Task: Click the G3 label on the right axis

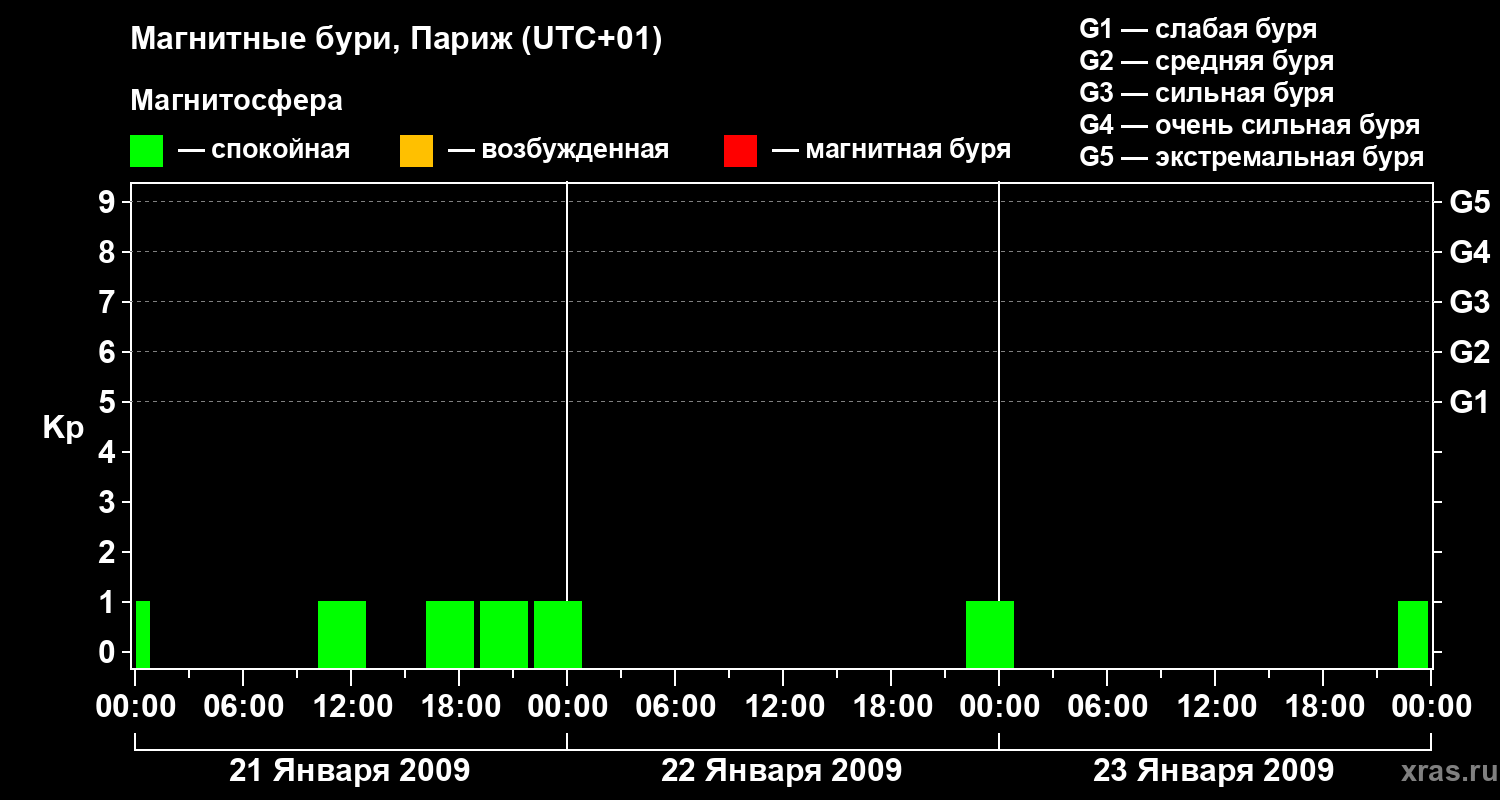Action: click(x=1469, y=302)
